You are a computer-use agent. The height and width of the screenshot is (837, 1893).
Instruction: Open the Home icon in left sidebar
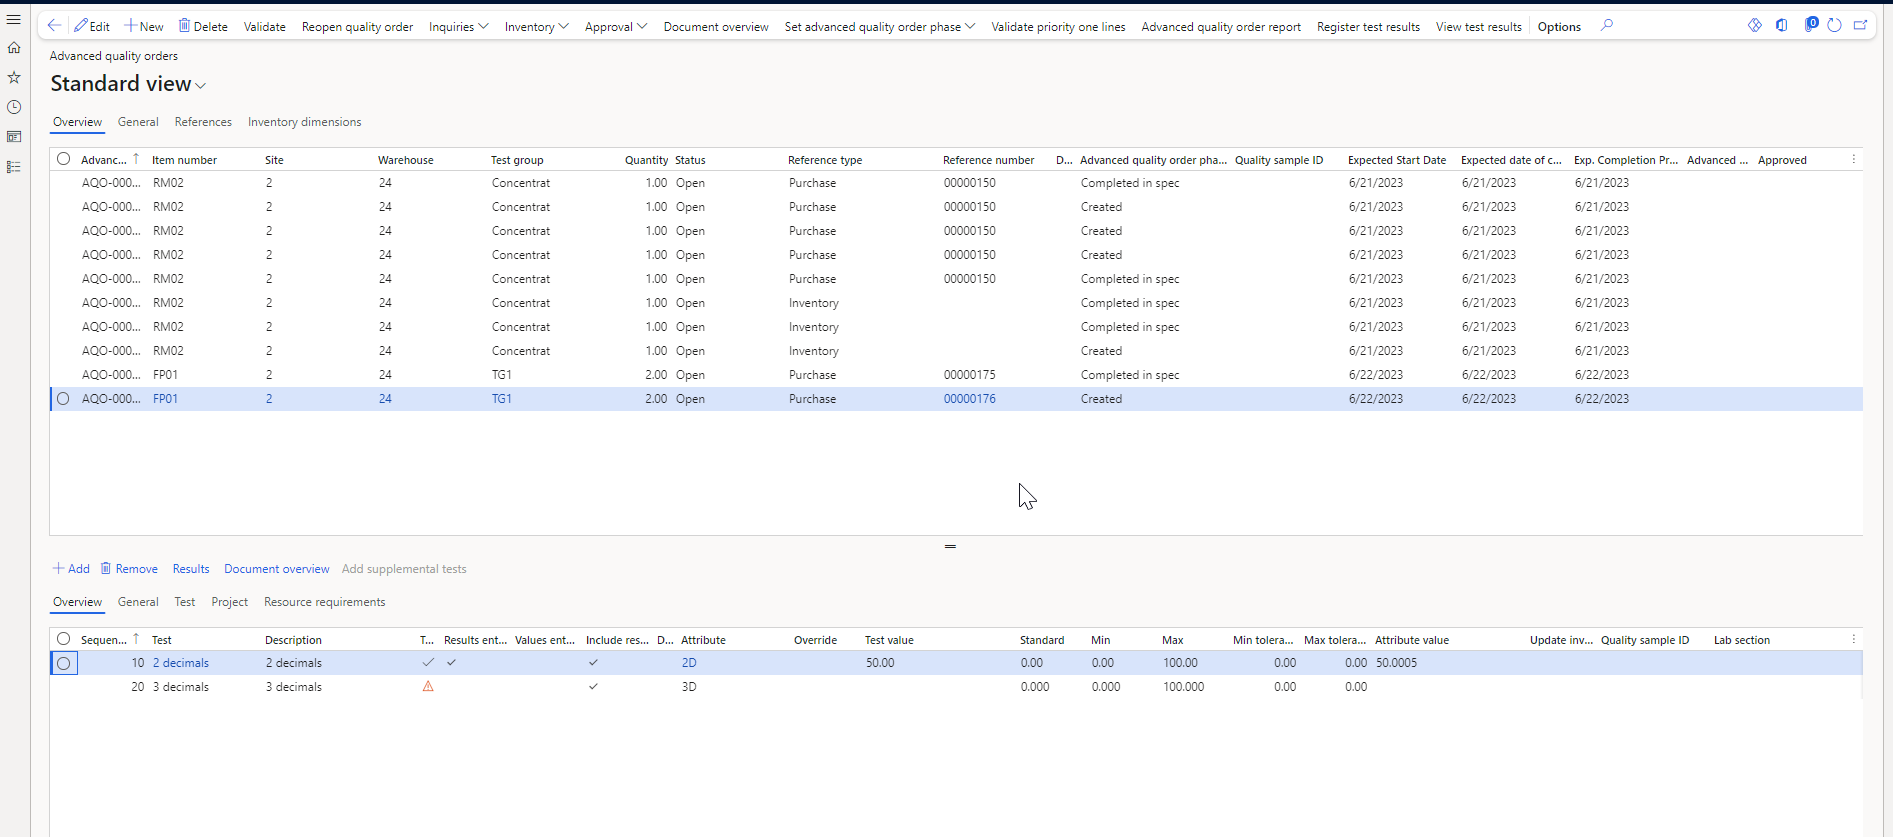pos(14,48)
